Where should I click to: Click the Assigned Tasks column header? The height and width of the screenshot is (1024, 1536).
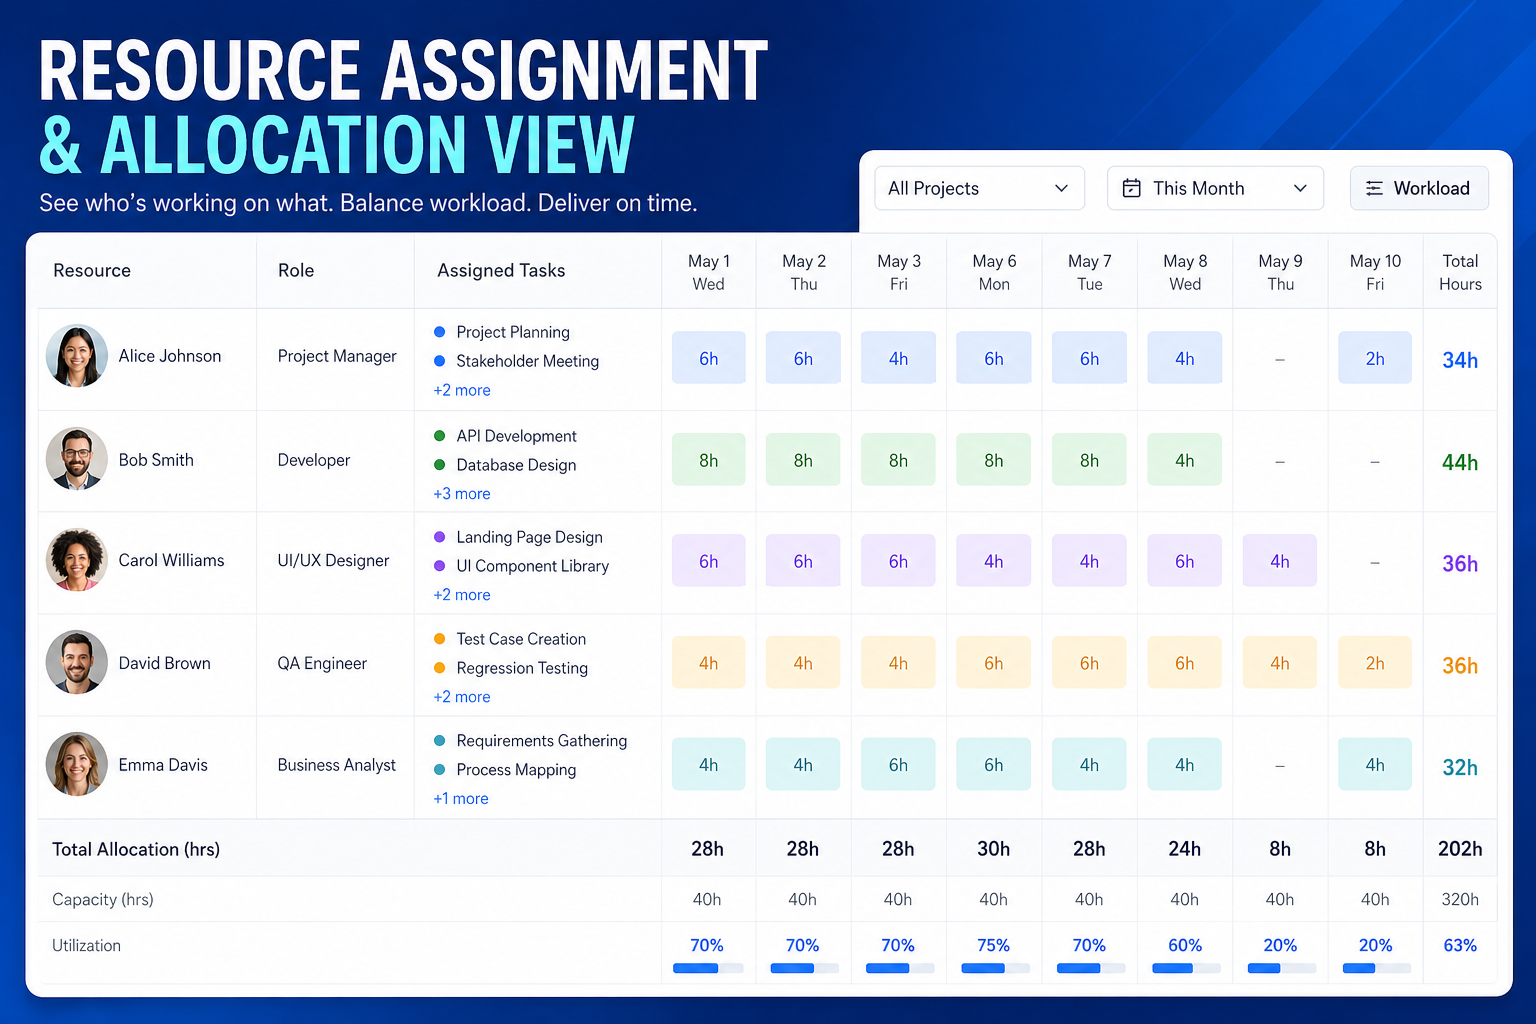501,271
